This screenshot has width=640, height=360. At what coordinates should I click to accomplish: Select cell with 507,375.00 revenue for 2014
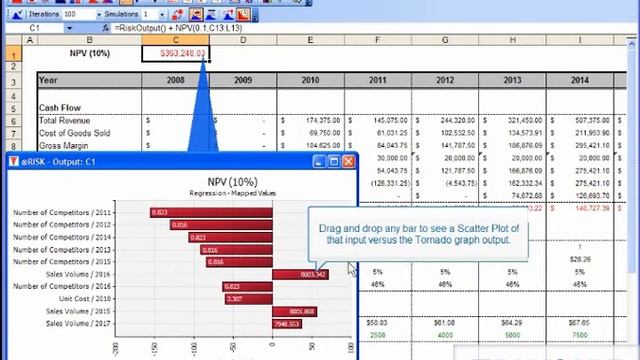(x=580, y=120)
